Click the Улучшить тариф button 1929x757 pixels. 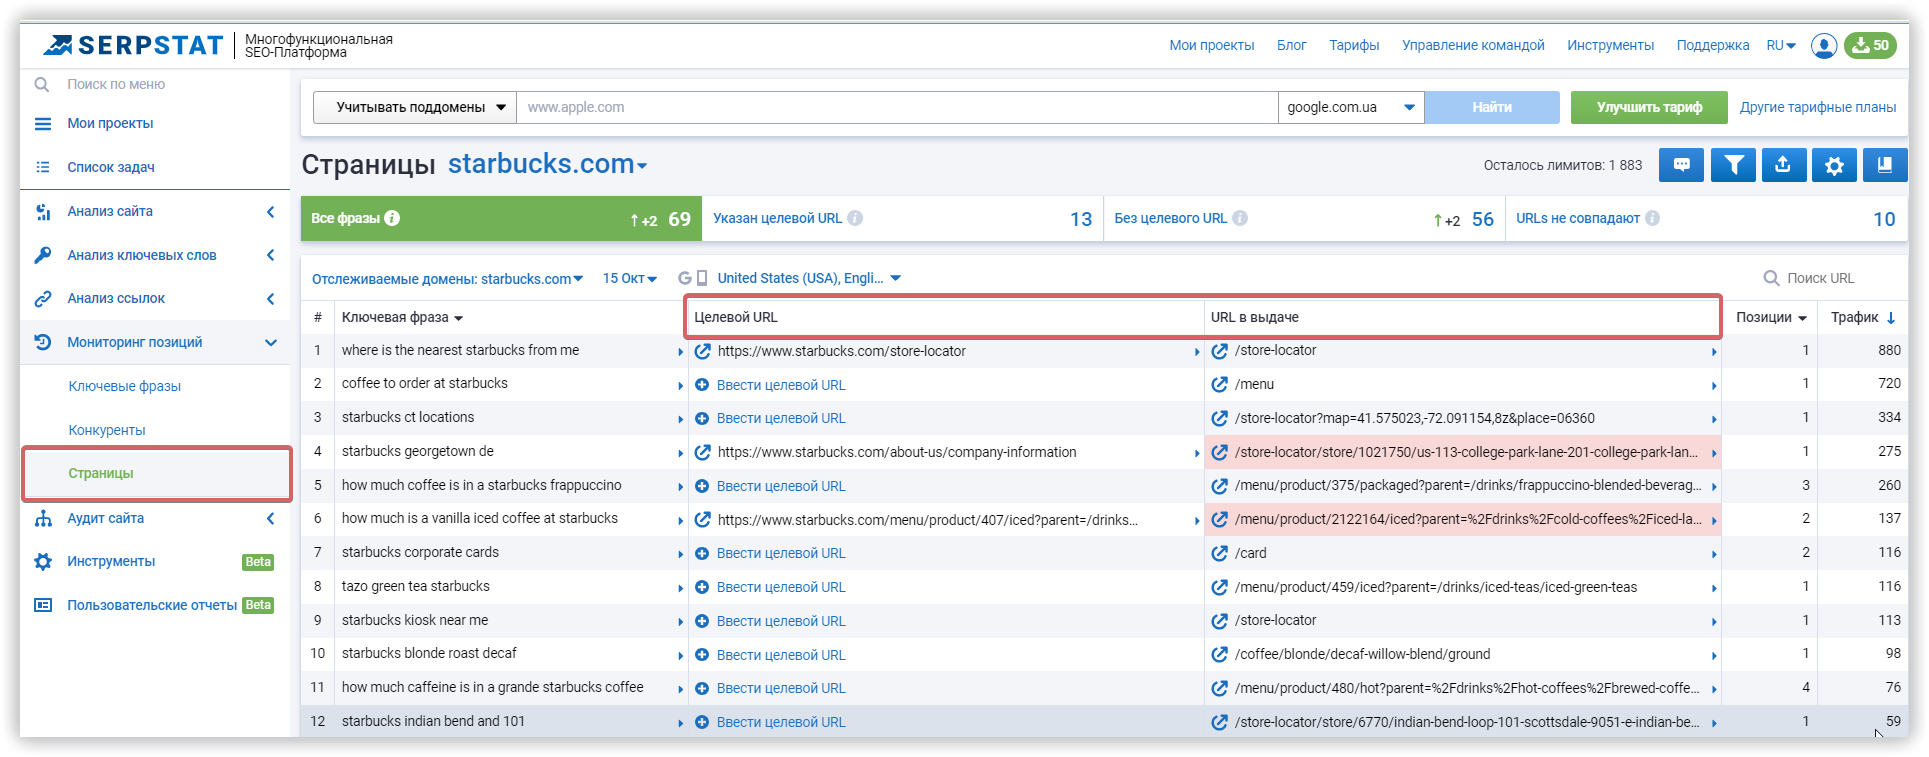click(1649, 107)
